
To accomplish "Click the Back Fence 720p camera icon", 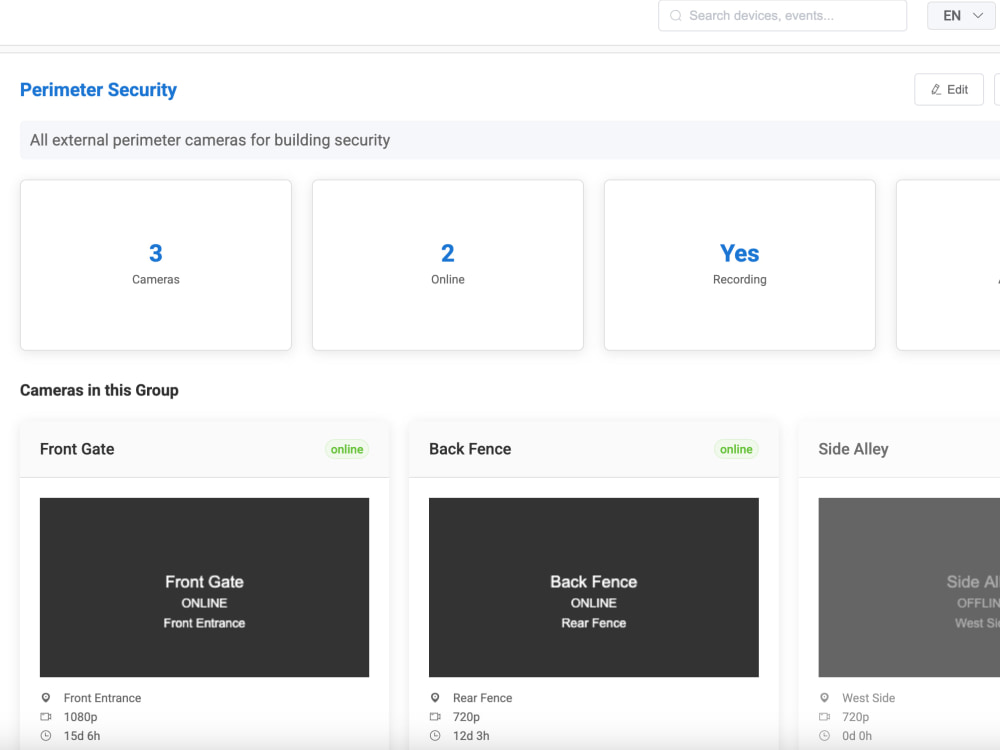I will [435, 717].
